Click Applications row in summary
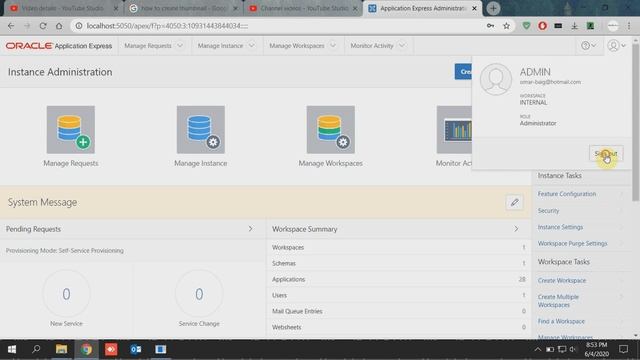This screenshot has width=640, height=360. [399, 279]
